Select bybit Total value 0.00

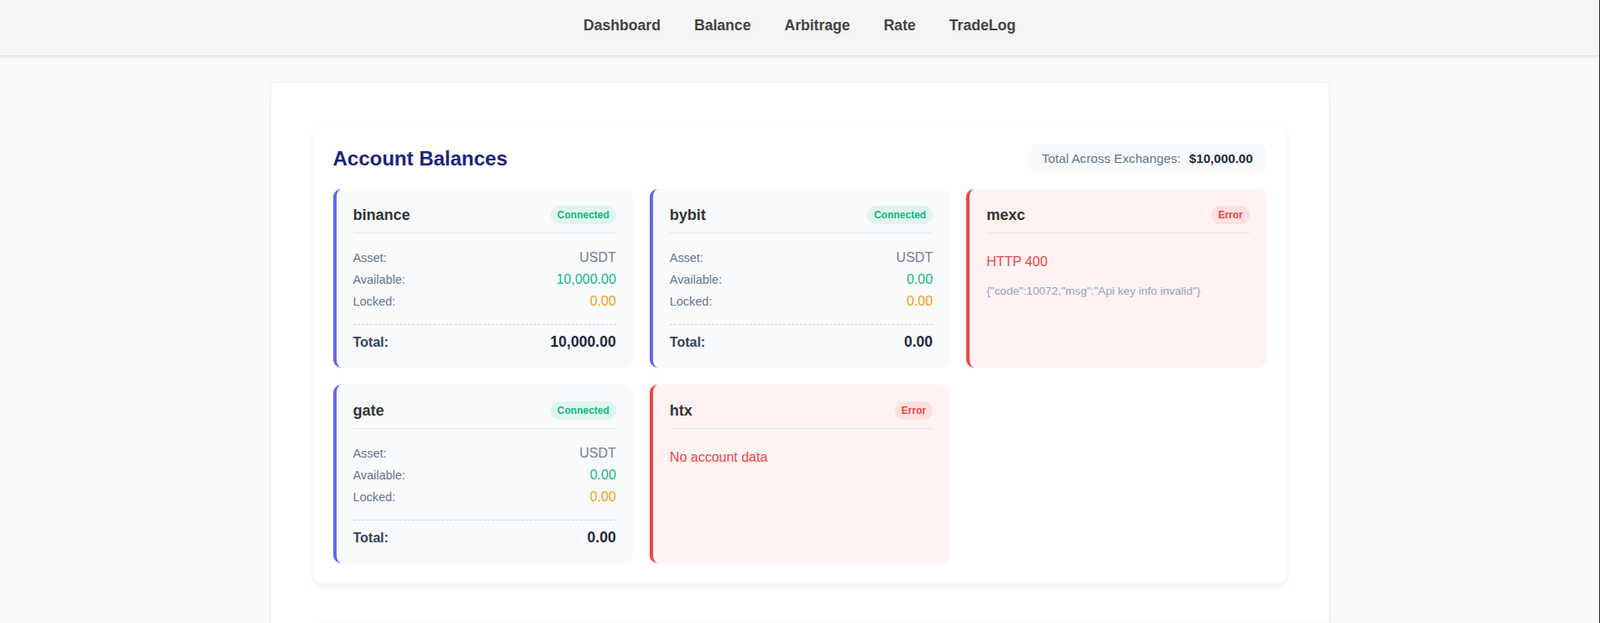click(918, 342)
